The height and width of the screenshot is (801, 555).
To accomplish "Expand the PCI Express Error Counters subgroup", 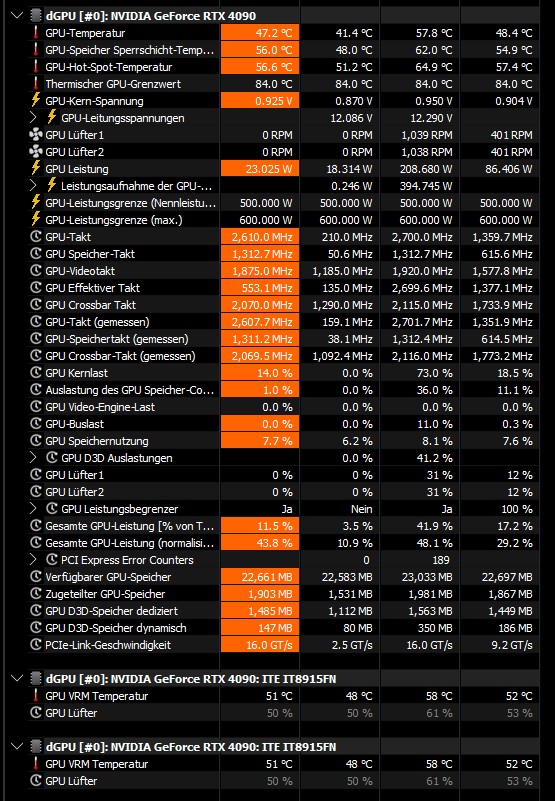I will pyautogui.click(x=33, y=559).
